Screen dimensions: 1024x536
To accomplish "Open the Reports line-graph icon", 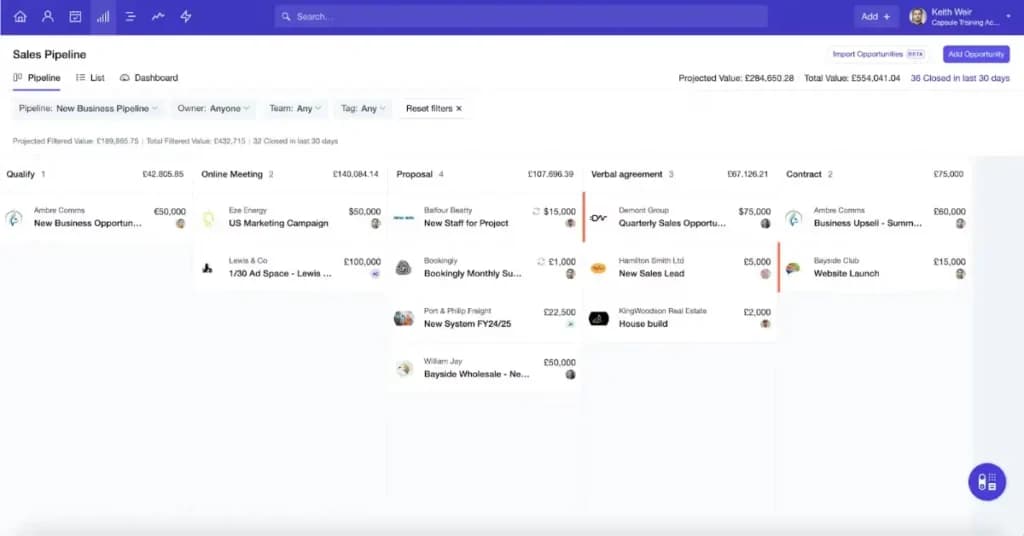I will tap(158, 16).
